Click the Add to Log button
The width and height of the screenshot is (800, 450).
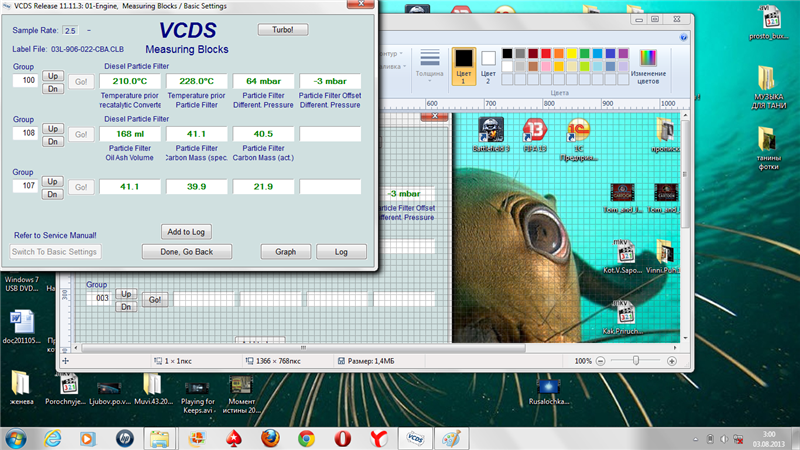click(x=186, y=232)
